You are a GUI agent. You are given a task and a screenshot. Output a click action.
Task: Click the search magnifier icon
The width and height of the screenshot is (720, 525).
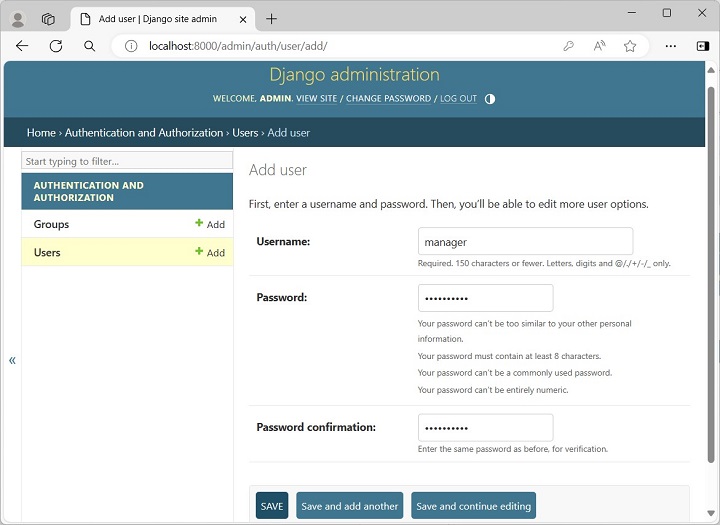[89, 46]
